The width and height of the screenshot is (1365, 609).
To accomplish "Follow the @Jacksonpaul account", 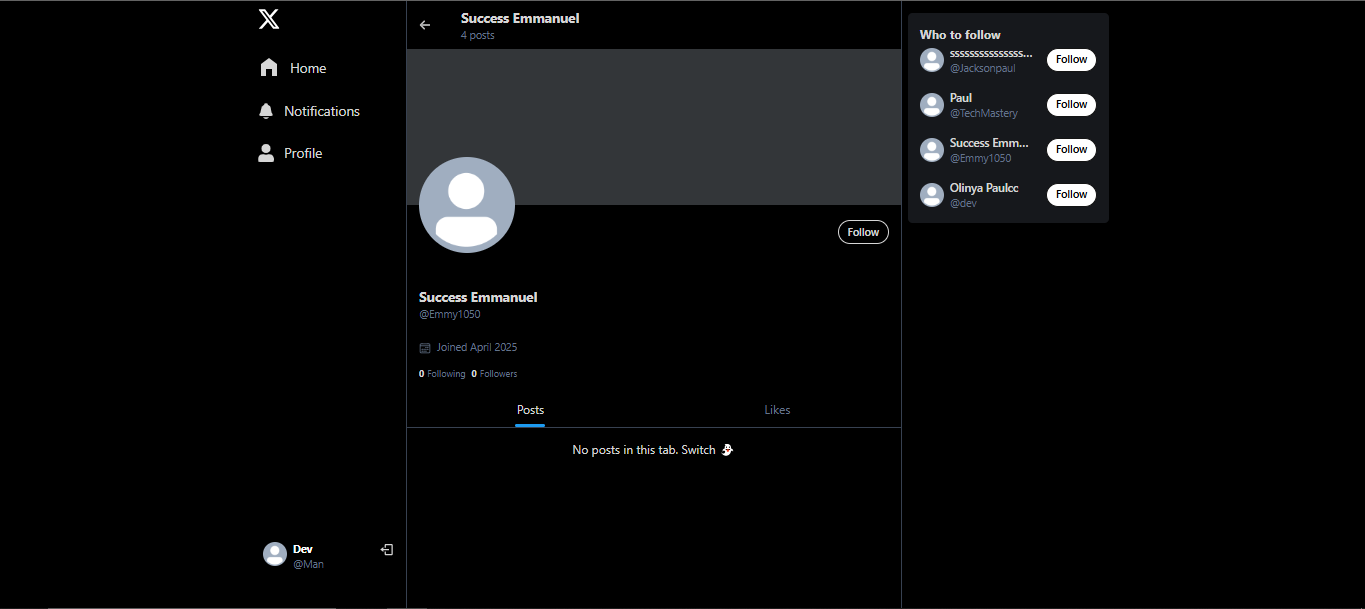I will (1071, 60).
